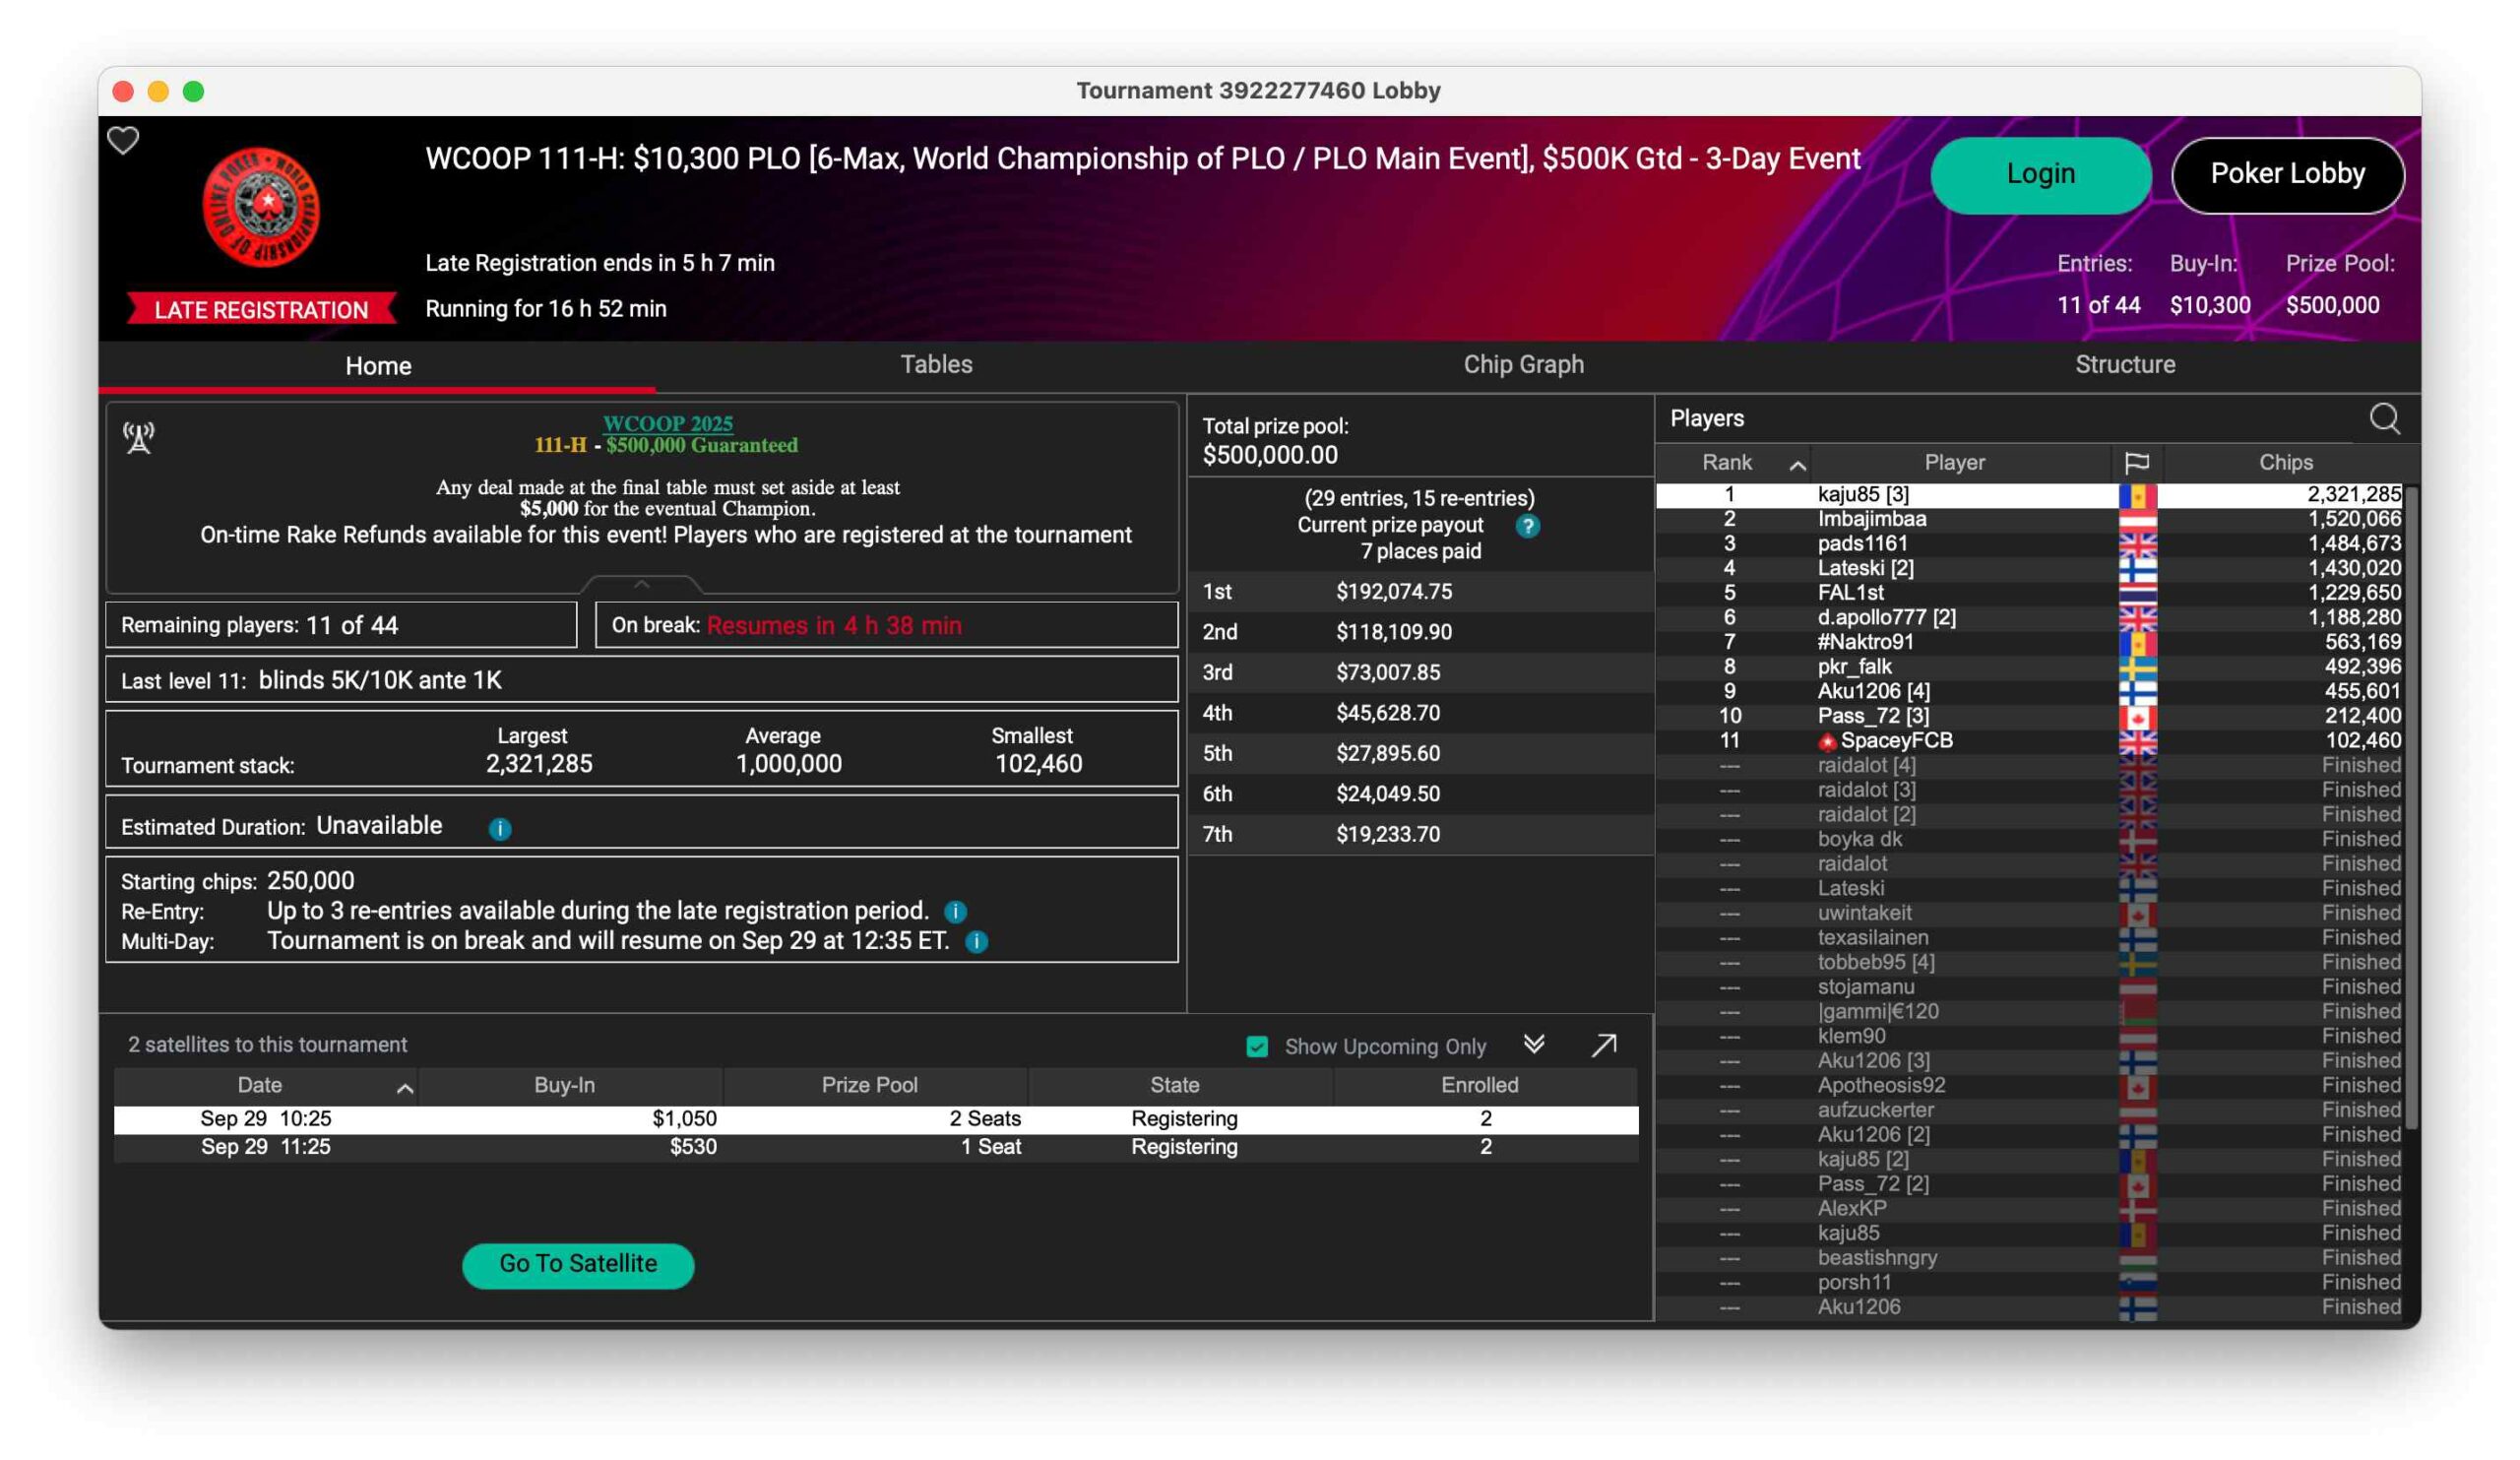Click the Login button

(2040, 174)
